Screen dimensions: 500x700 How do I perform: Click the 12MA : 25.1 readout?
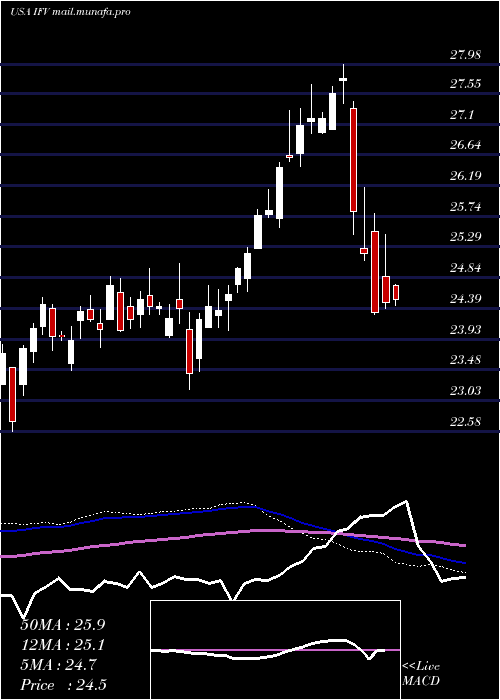(x=63, y=645)
